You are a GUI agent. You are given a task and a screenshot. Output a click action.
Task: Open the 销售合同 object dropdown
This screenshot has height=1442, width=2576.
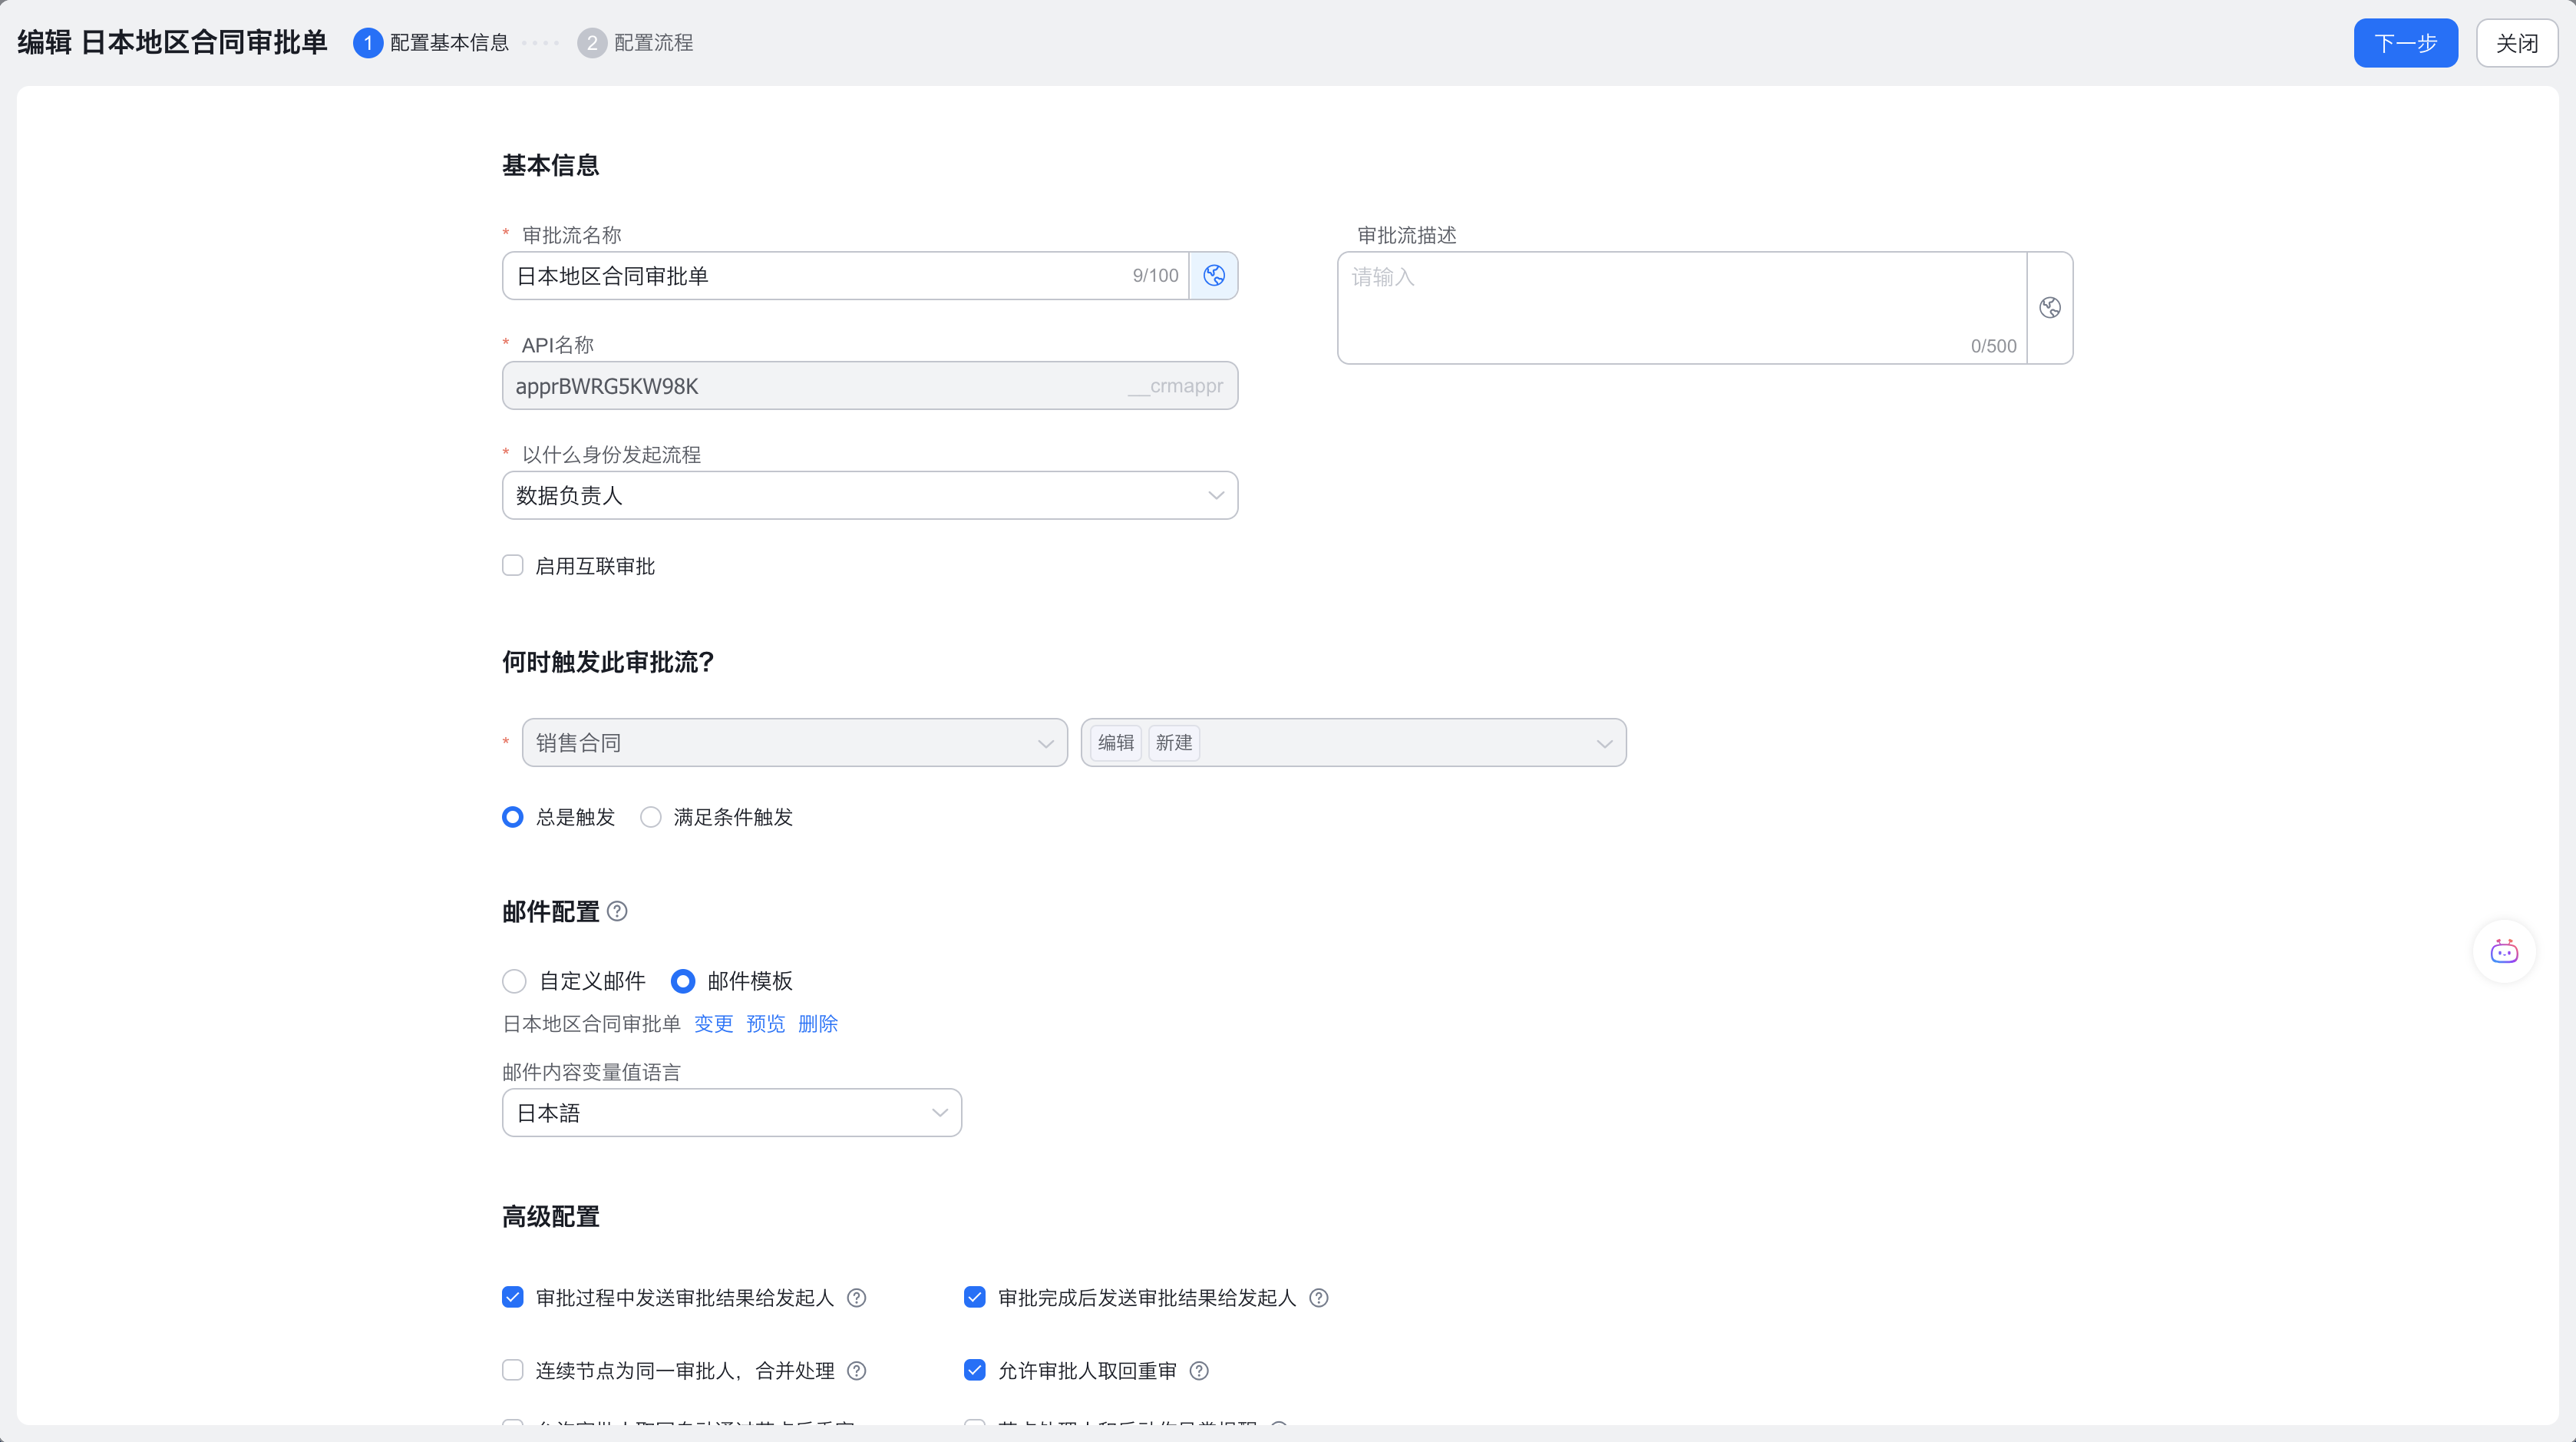coord(794,743)
